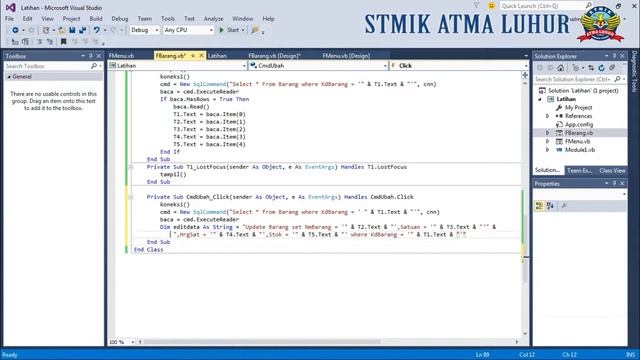Click the Refresh icon in Solution Explorer
This screenshot has height=360, width=640.
601,68
